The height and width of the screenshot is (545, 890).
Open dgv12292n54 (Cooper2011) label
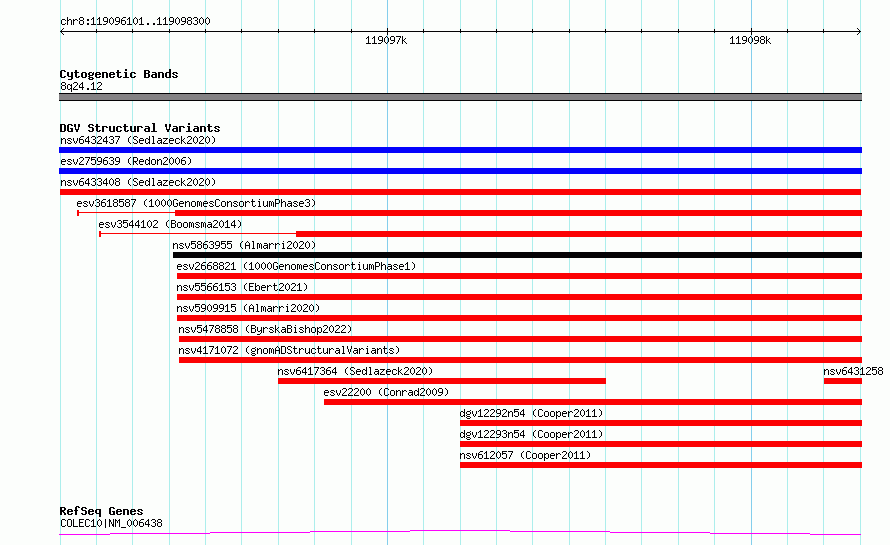(531, 413)
